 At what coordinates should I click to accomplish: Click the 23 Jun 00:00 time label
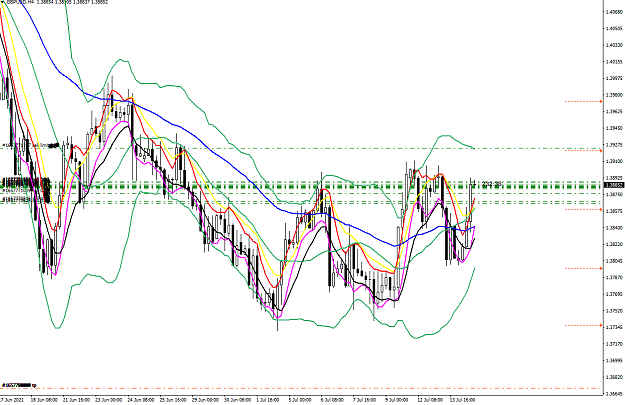(108, 400)
